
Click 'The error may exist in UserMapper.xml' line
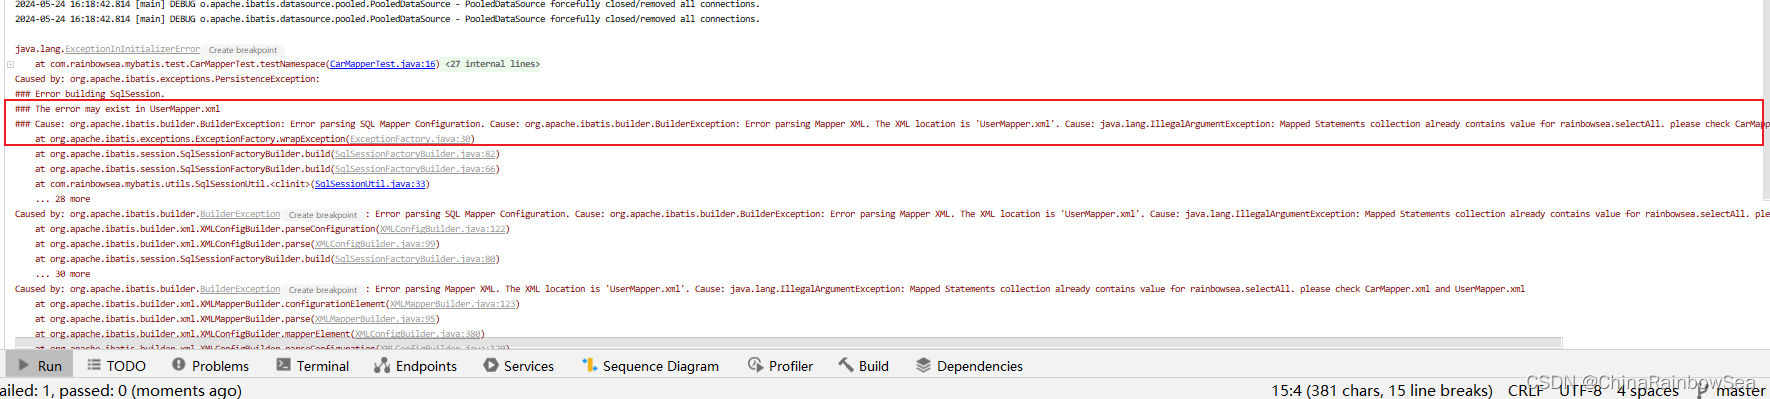coord(118,109)
